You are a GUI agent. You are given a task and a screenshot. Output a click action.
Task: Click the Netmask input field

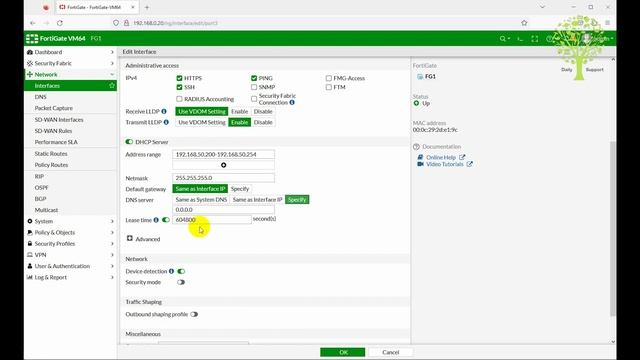(223, 178)
